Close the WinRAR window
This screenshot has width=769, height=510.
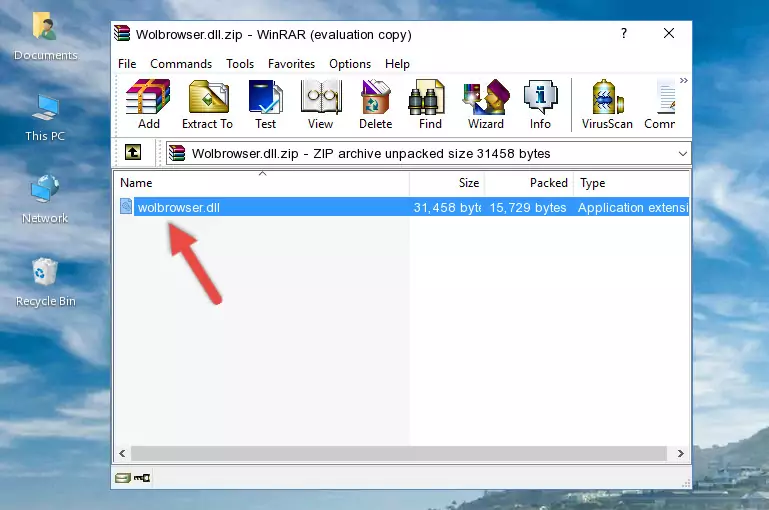click(x=668, y=33)
